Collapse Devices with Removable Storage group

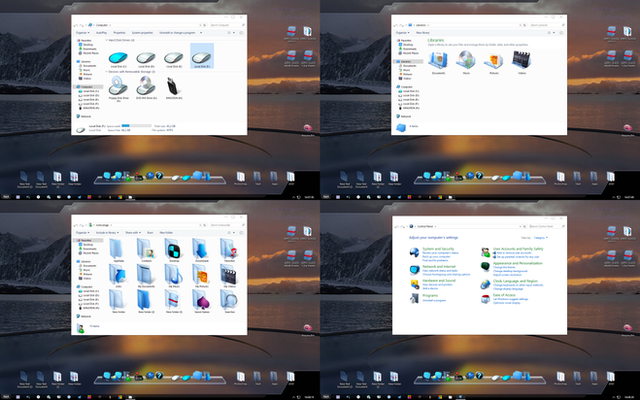click(107, 72)
